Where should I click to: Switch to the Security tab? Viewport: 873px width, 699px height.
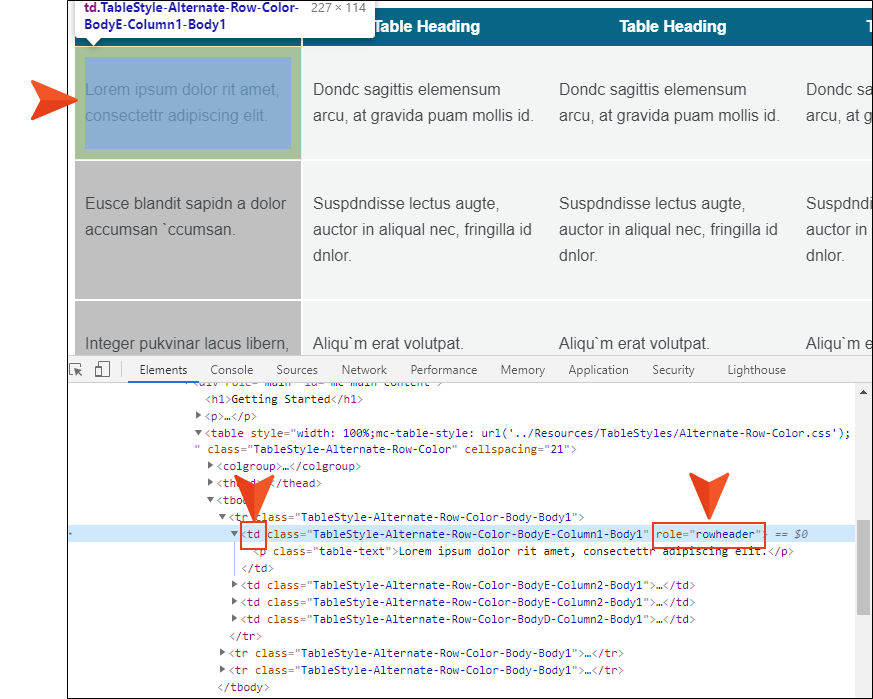coord(673,370)
